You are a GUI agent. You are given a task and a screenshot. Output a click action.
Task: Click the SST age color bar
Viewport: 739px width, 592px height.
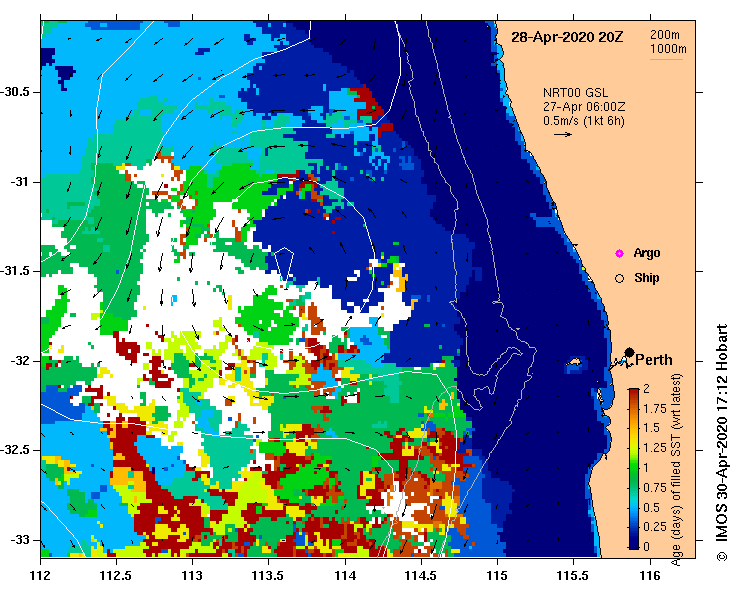tap(634, 469)
